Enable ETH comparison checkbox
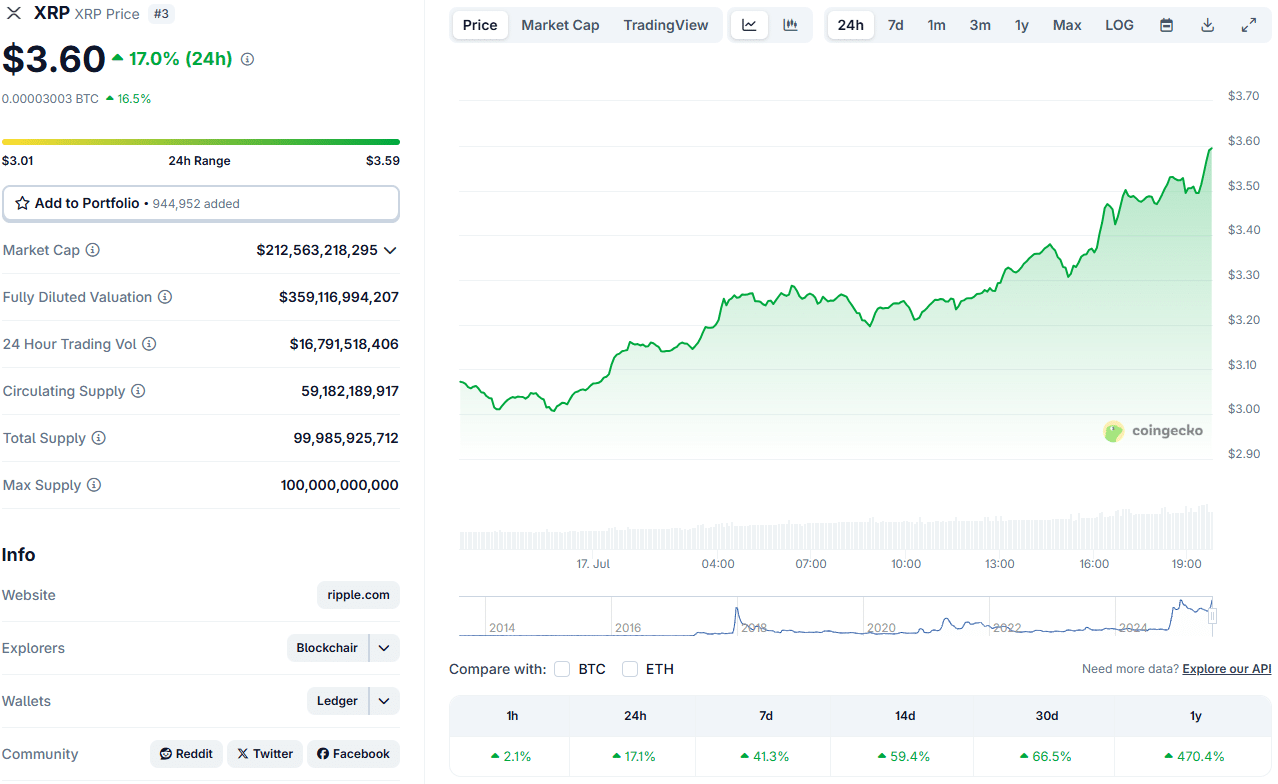This screenshot has width=1278, height=784. pos(628,668)
